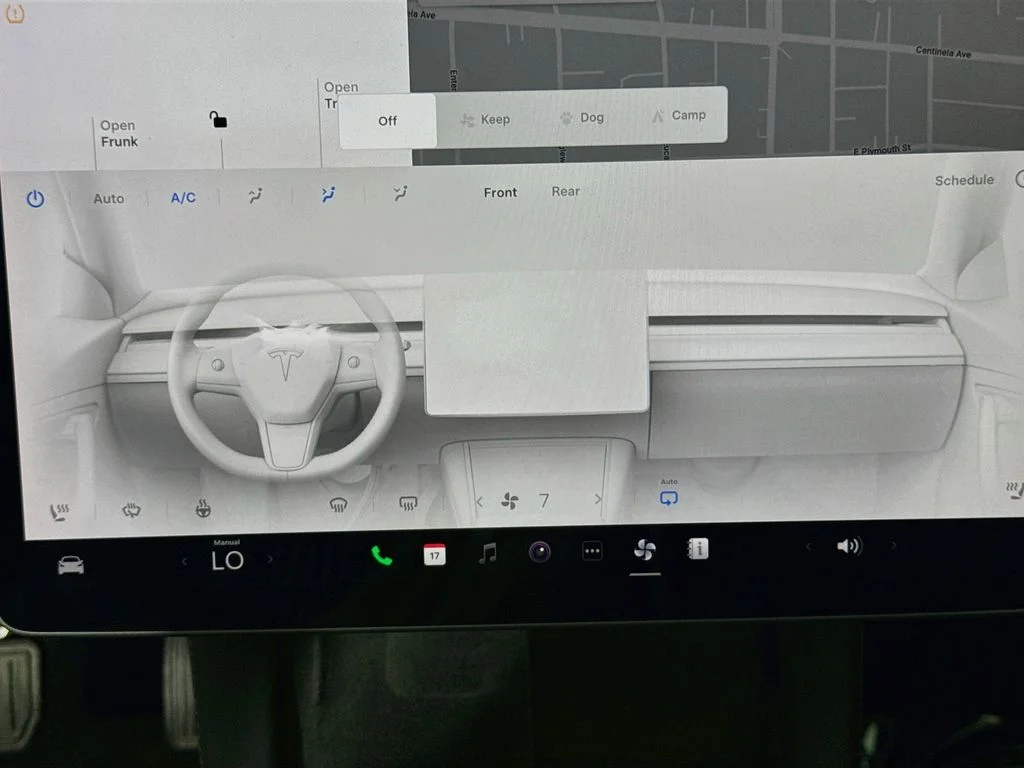Tap the tire pressure warning icon
This screenshot has height=768, width=1024.
pyautogui.click(x=14, y=12)
